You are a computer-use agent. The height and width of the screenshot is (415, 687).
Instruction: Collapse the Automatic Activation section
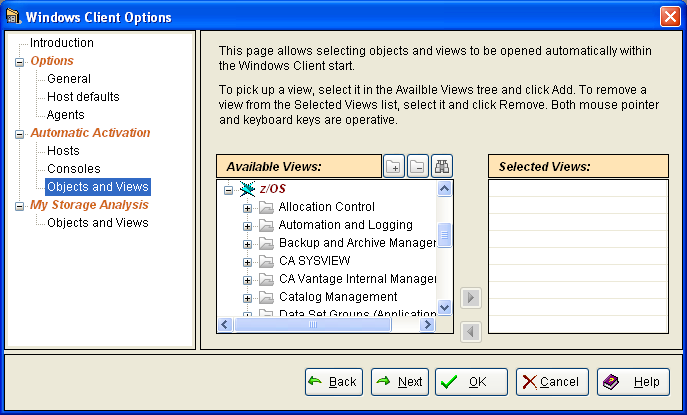pyautogui.click(x=19, y=134)
